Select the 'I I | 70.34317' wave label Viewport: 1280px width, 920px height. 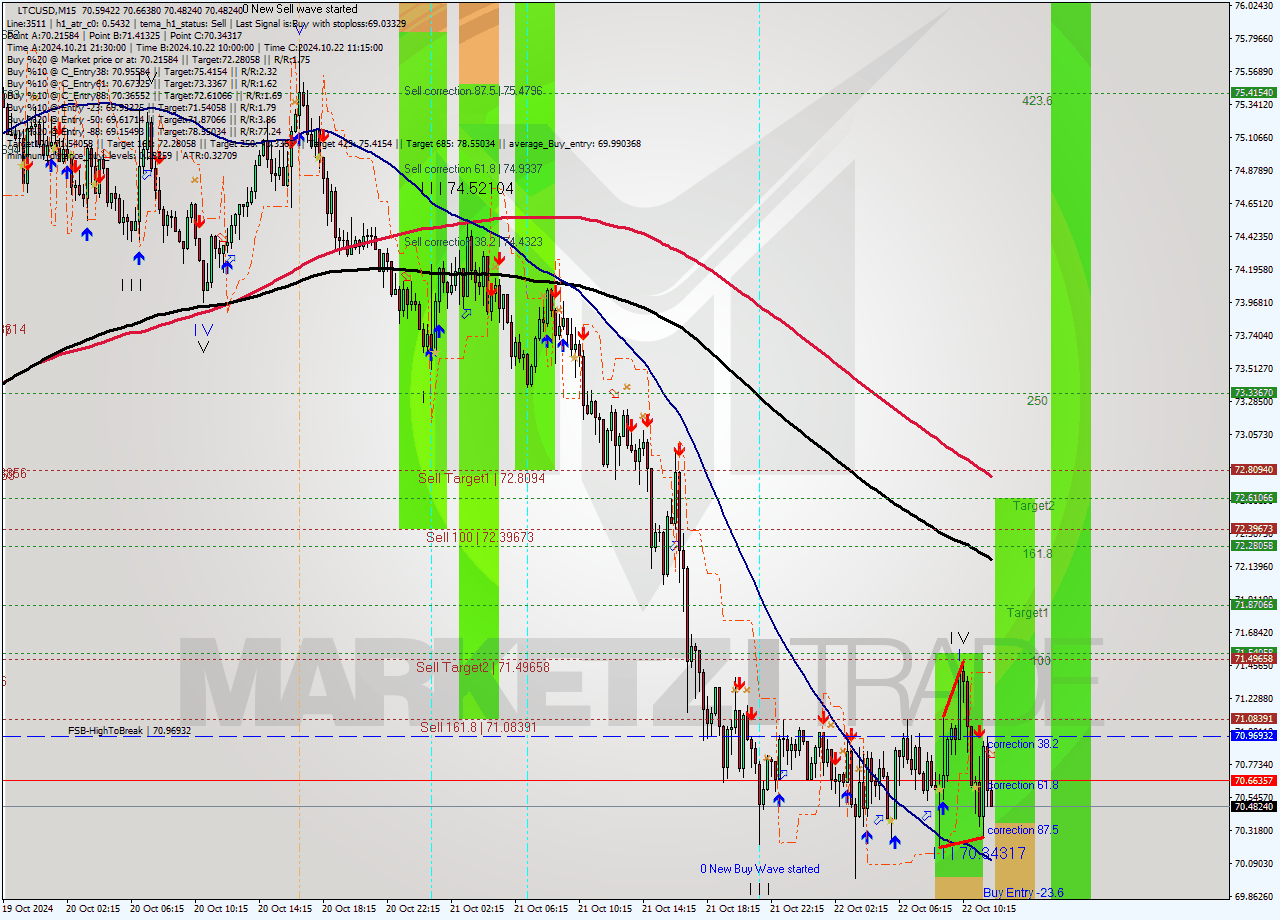tap(979, 853)
